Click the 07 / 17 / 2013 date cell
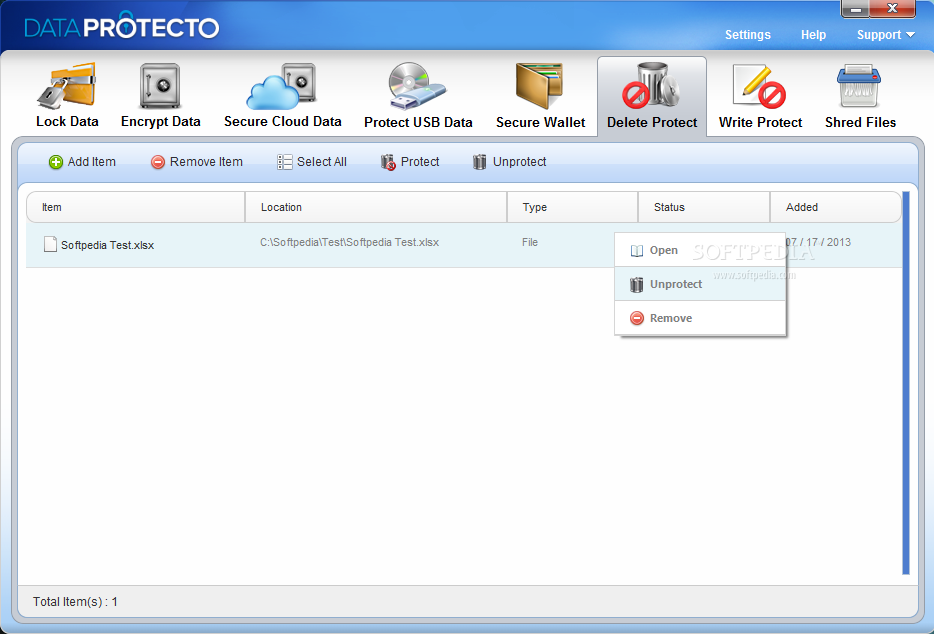The height and width of the screenshot is (634, 934). point(818,243)
